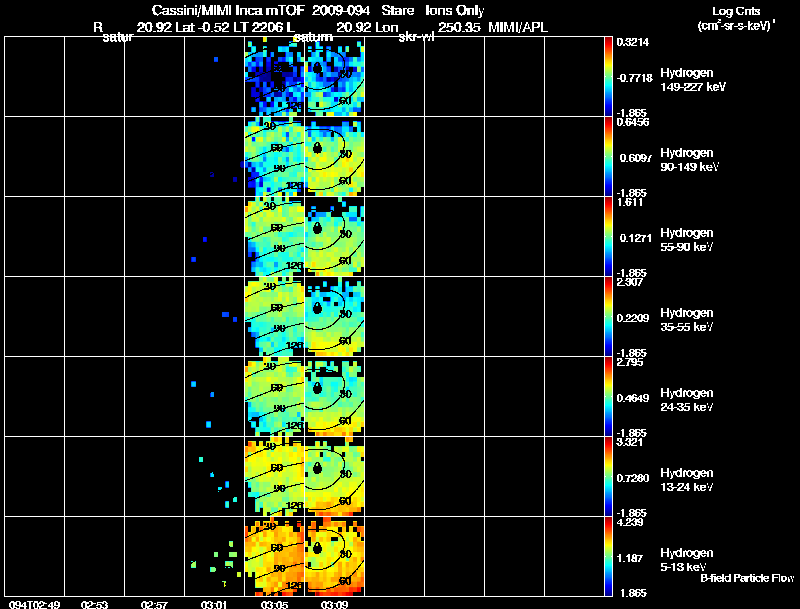Select the 03:05 image in the 90-149 keV row
This screenshot has width=800, height=609.
tap(274, 157)
